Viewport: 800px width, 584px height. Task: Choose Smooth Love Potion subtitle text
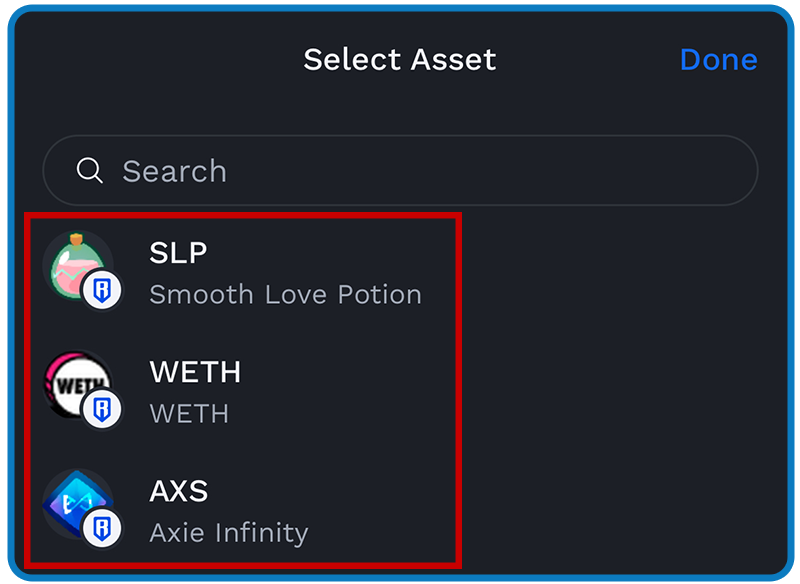286,294
